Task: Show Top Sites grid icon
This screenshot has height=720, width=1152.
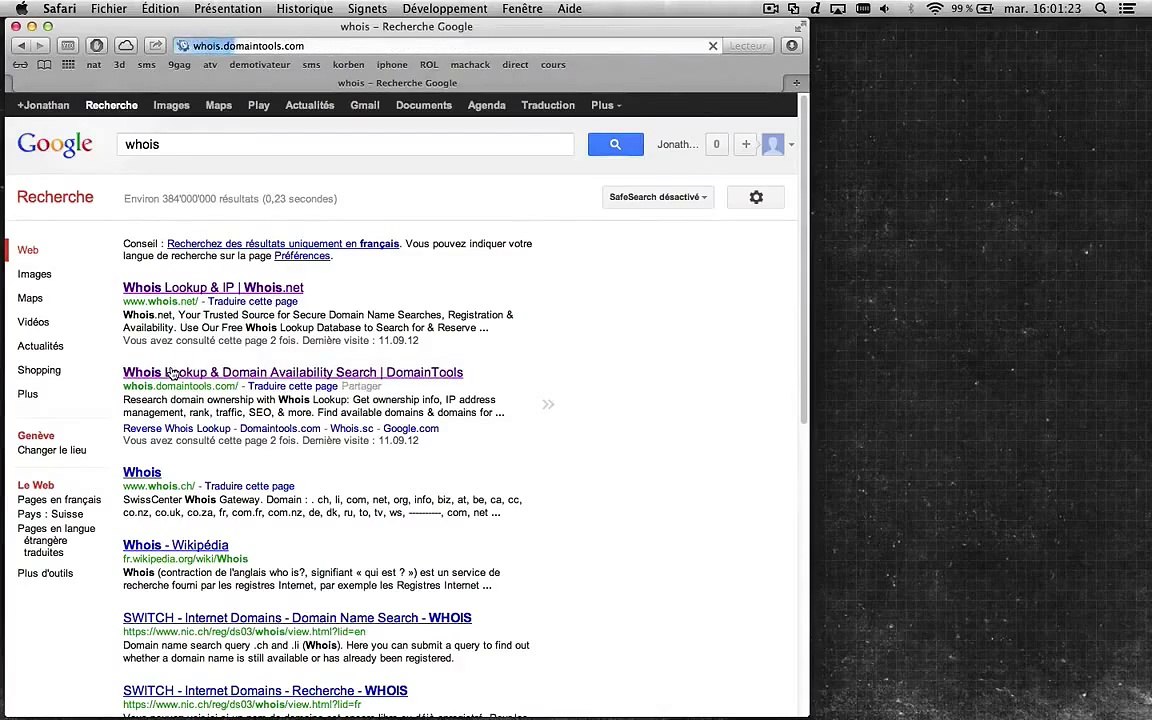Action: (x=68, y=65)
